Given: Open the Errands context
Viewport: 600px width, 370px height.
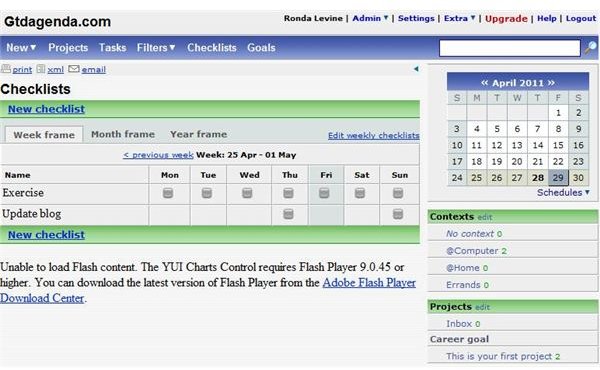Looking at the screenshot, I should [x=463, y=285].
